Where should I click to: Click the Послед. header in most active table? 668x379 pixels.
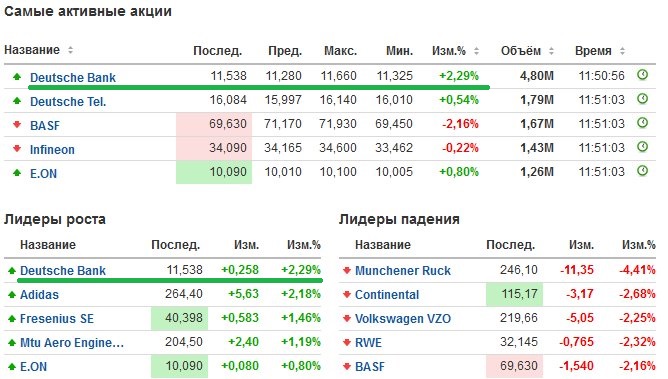click(217, 51)
